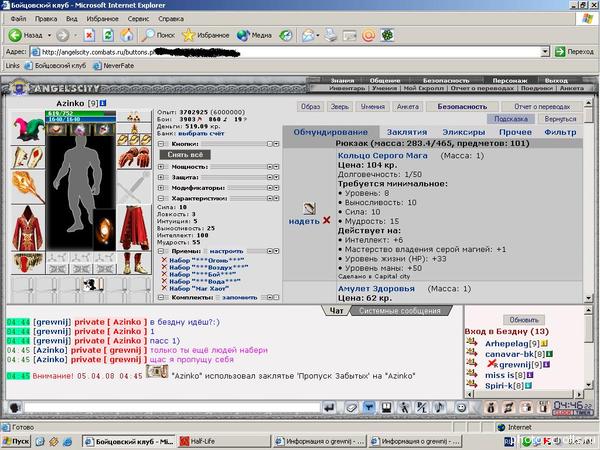Click the send-message enter arrow icon

[329, 408]
